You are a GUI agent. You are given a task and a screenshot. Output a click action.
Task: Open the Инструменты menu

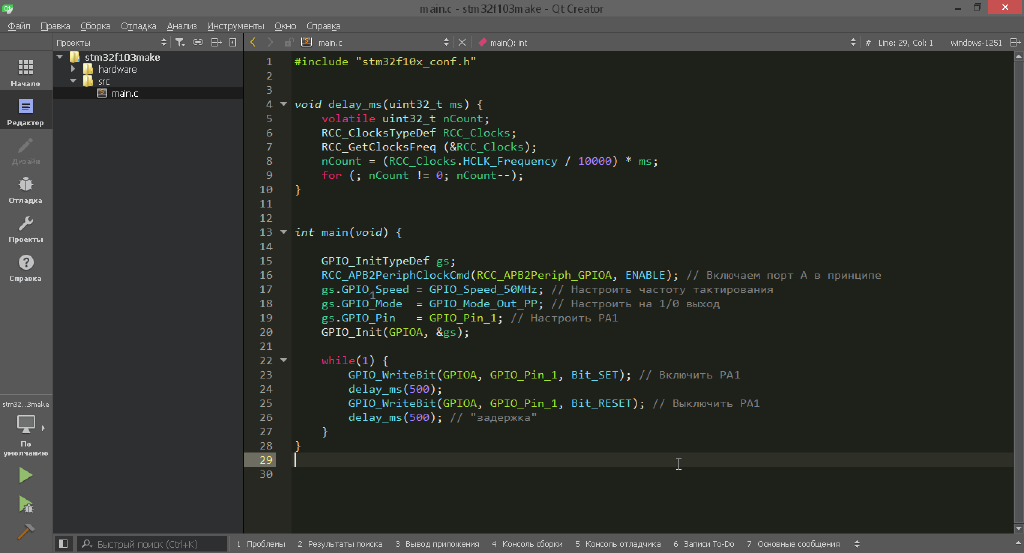234,24
